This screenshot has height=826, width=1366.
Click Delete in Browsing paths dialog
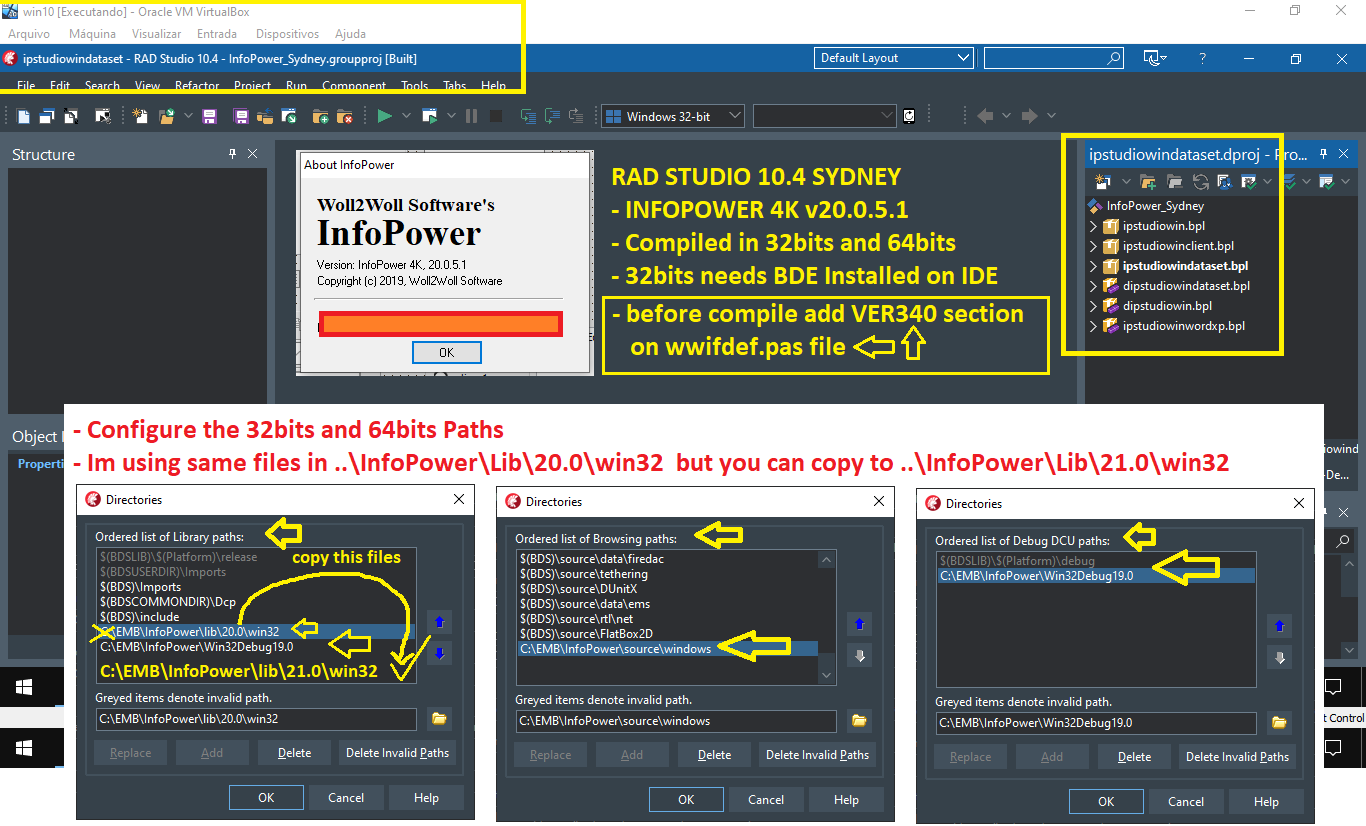click(714, 755)
